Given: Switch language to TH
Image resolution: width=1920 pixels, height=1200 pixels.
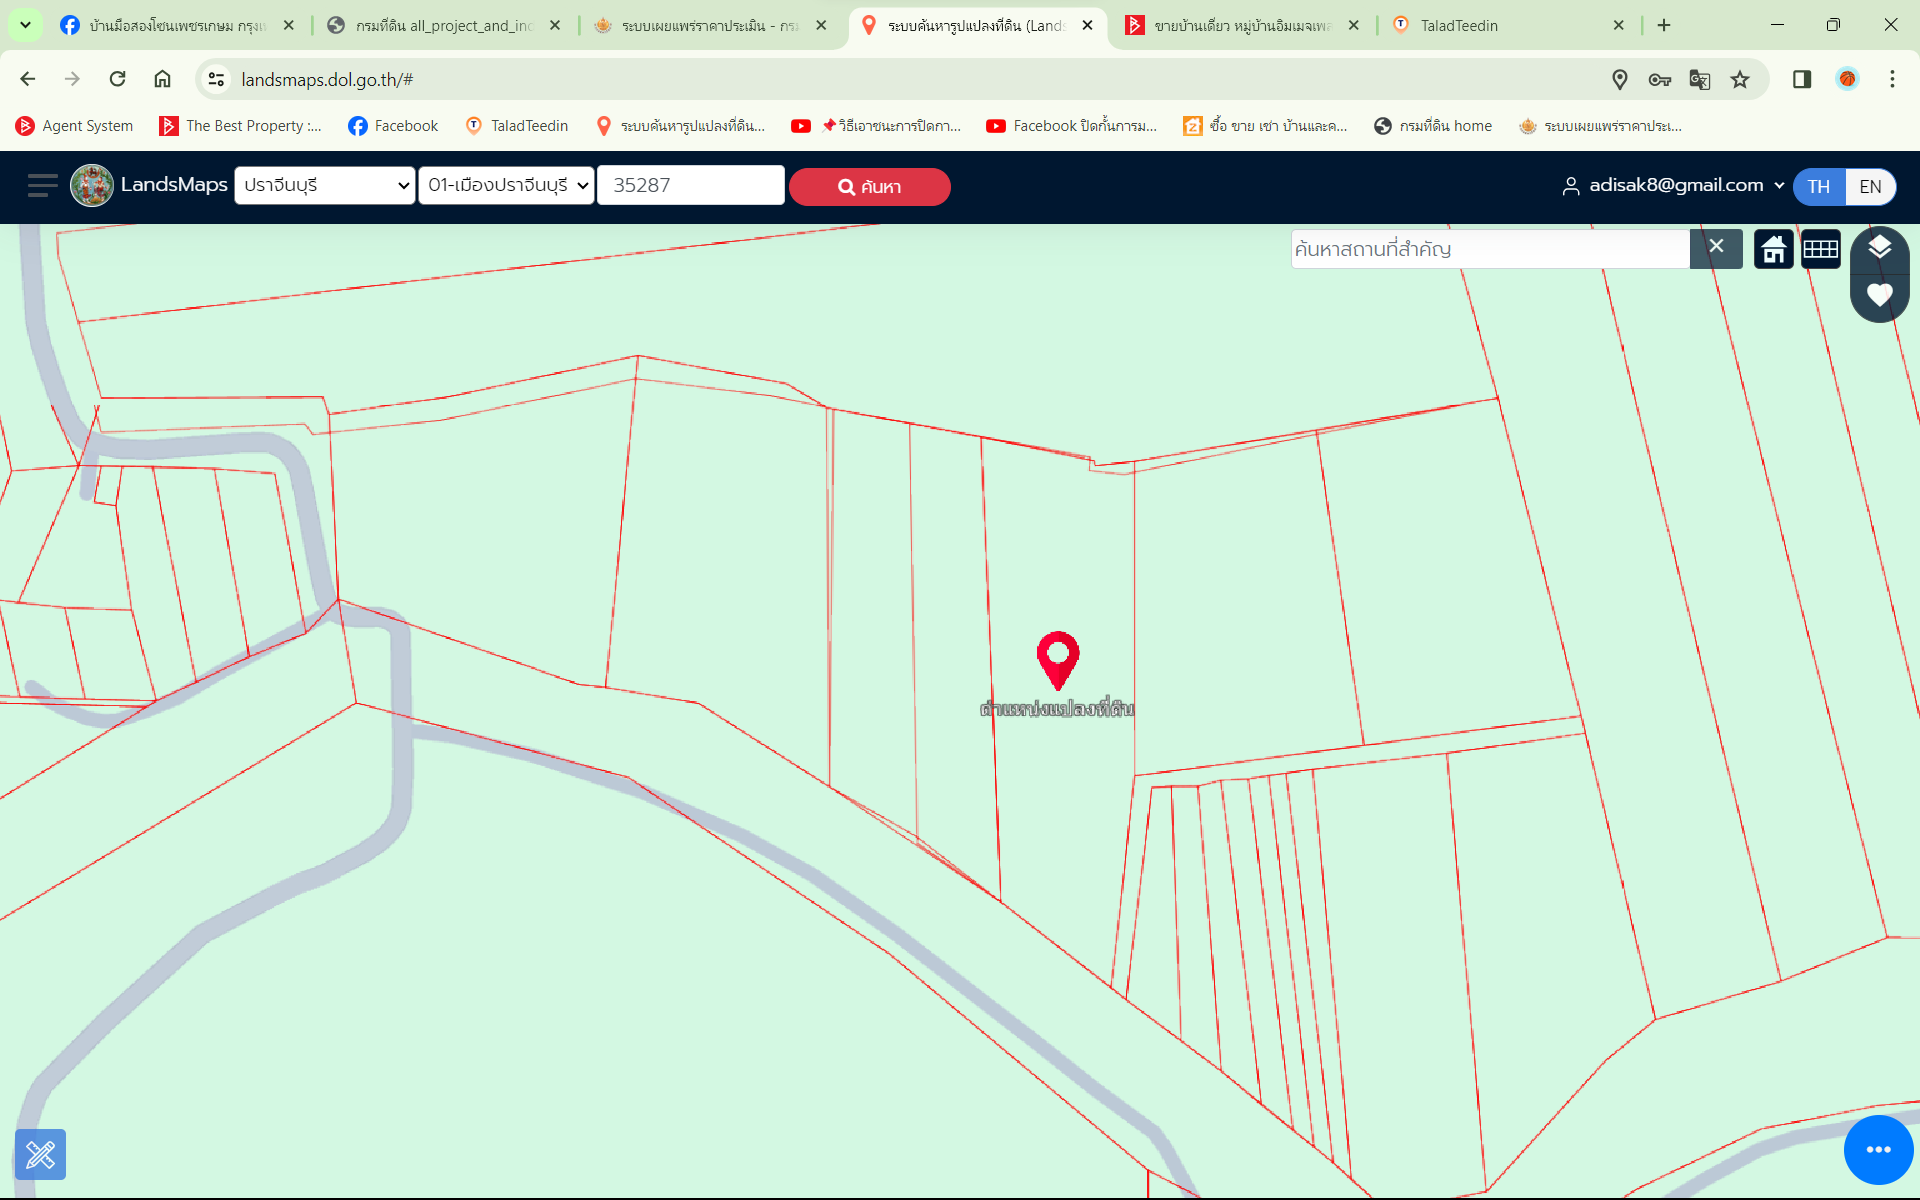Looking at the screenshot, I should pos(1818,187).
